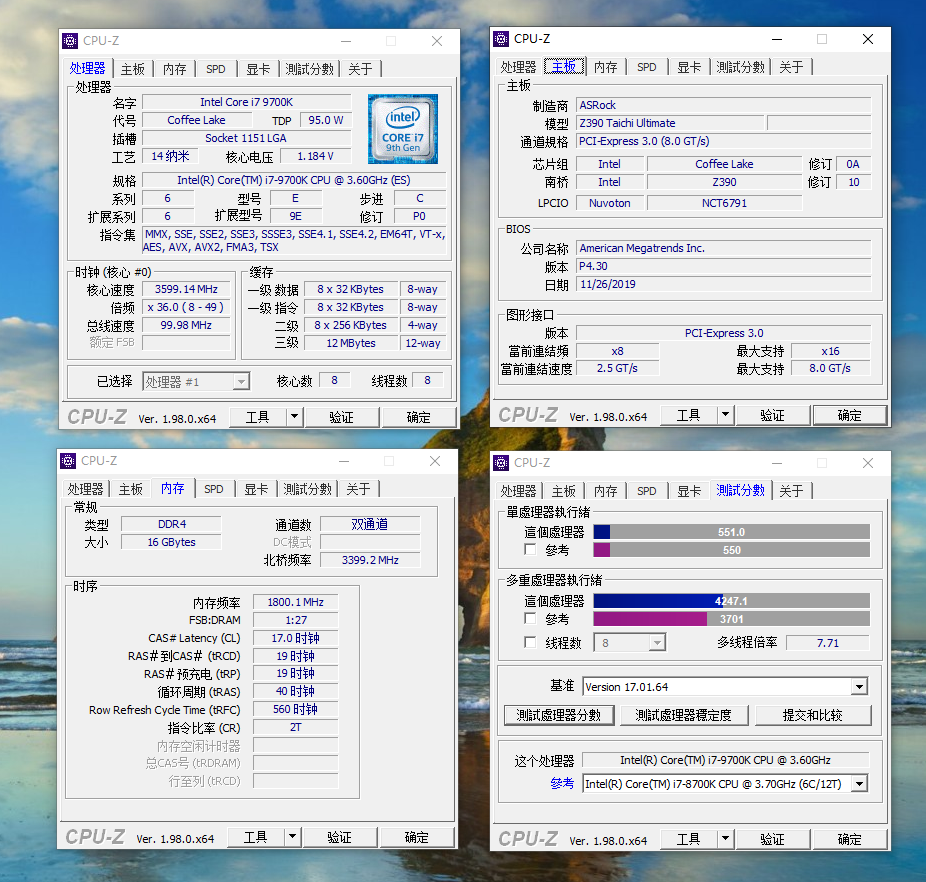Click the 双通道 channel value in memory window
Image resolution: width=926 pixels, height=882 pixels.
pyautogui.click(x=370, y=524)
